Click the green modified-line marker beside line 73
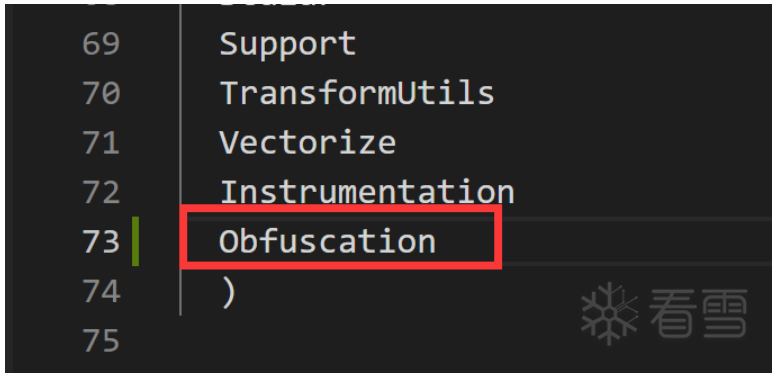 coord(135,241)
